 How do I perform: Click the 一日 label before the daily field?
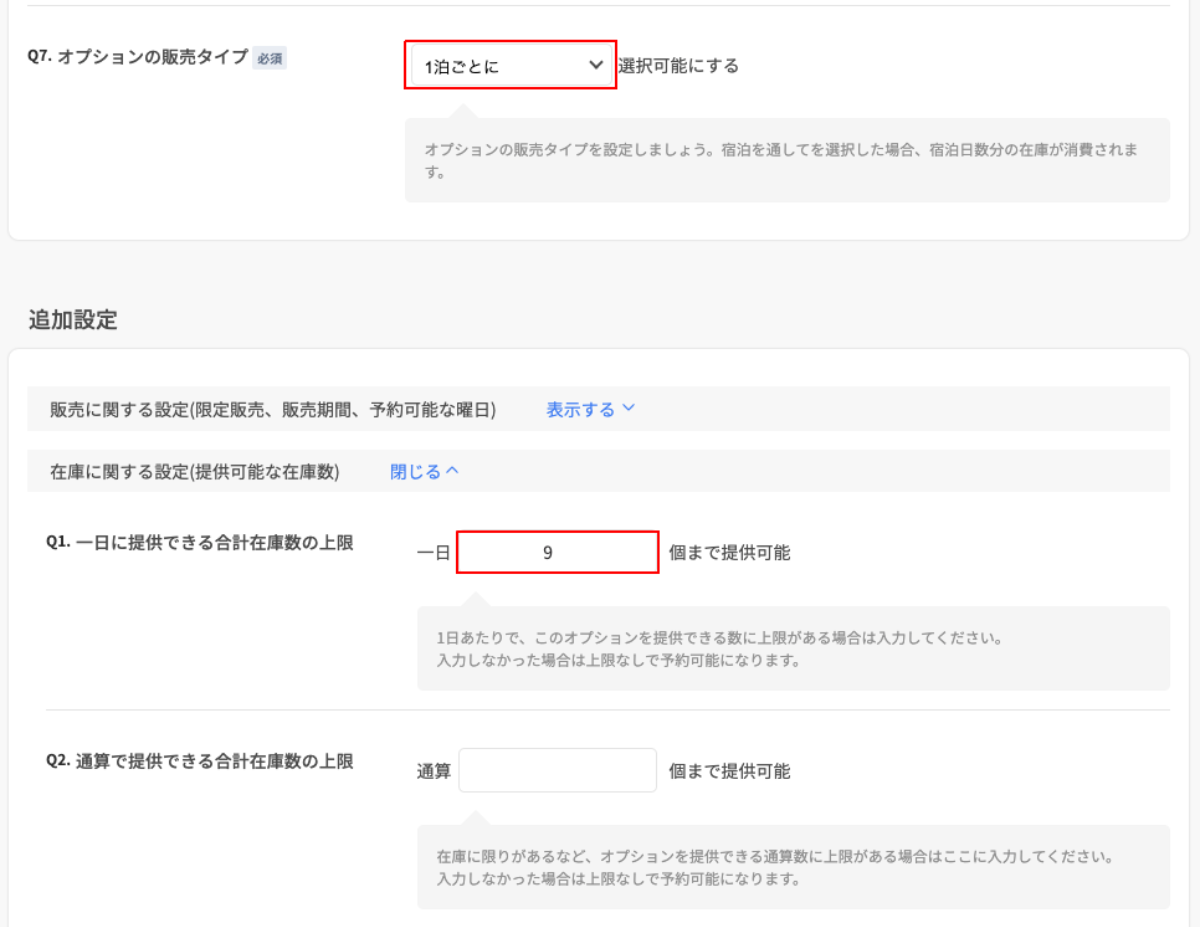click(x=434, y=553)
